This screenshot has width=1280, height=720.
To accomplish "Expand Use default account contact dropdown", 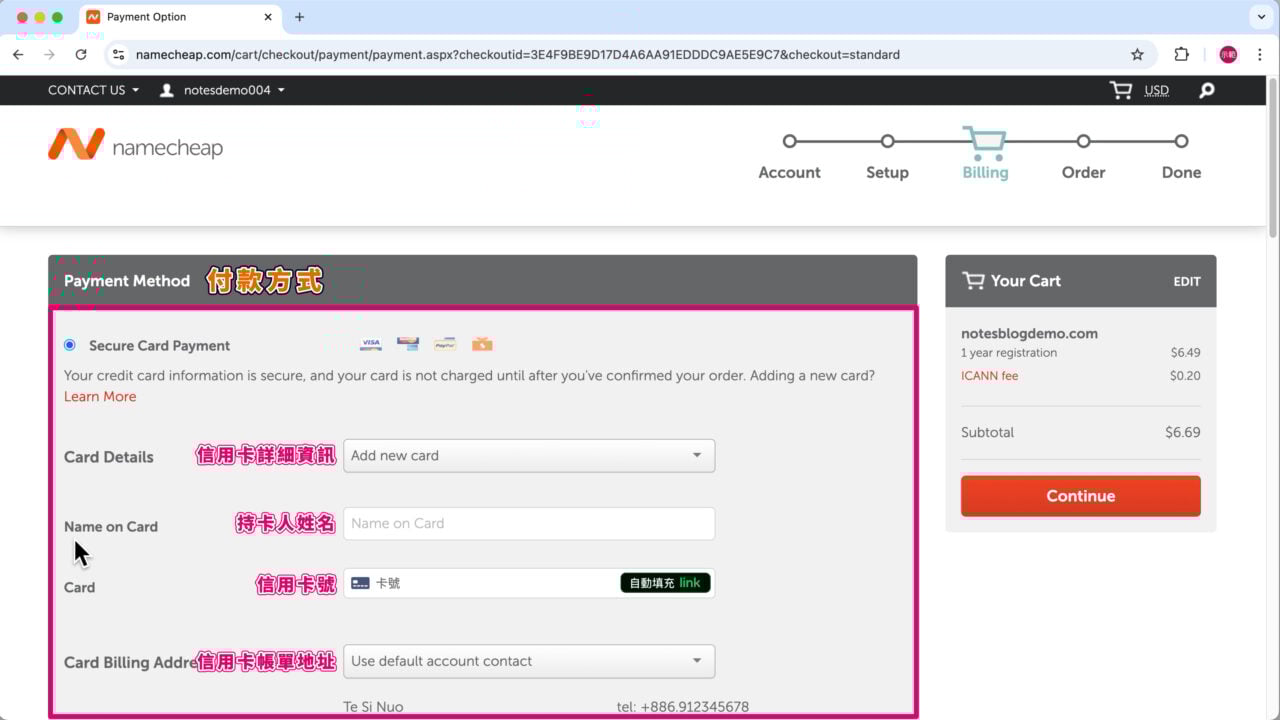I will click(x=528, y=661).
